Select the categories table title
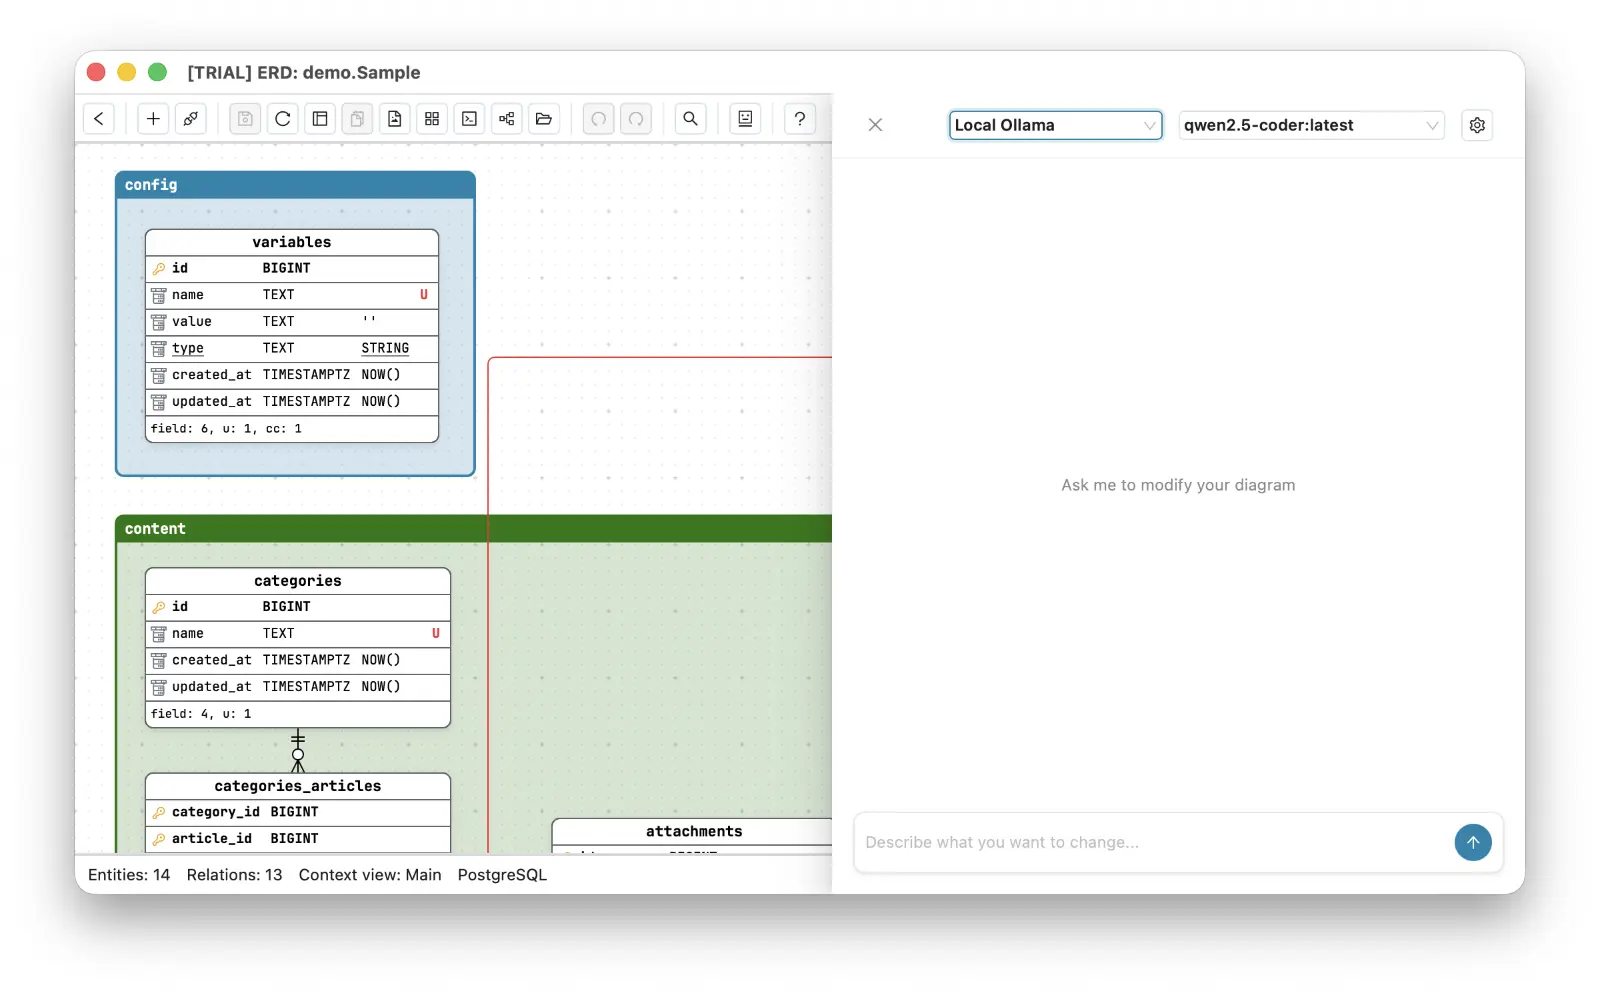The width and height of the screenshot is (1600, 993). tap(298, 581)
